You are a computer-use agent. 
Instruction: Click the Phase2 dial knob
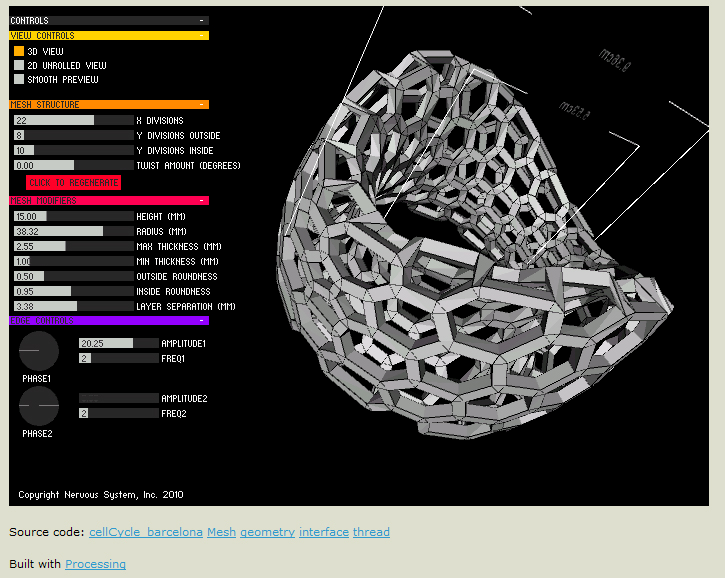[39, 406]
